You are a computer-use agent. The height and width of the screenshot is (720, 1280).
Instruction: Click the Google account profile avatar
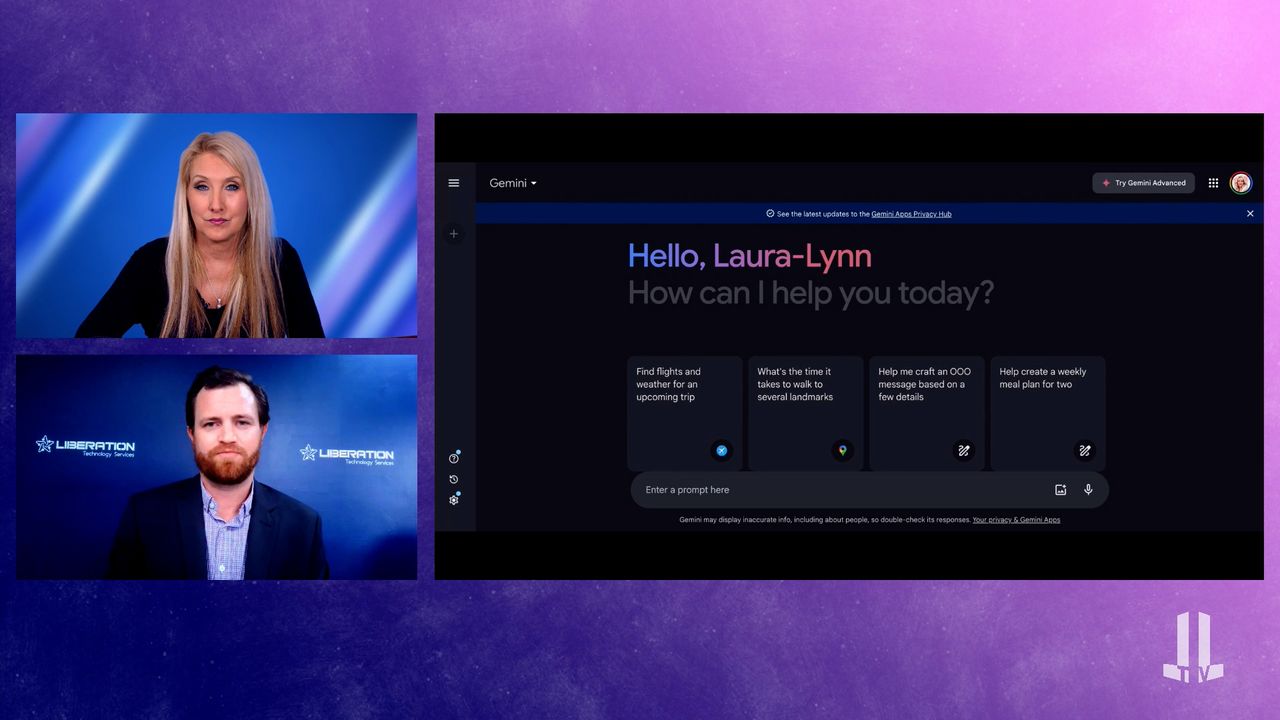[1240, 183]
